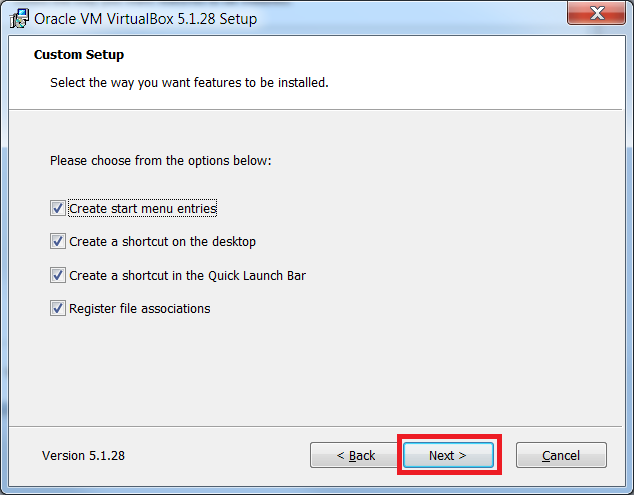Viewport: 634px width, 495px height.
Task: Disable the Quick Launch Bar shortcut checkbox
Action: pyautogui.click(x=58, y=275)
